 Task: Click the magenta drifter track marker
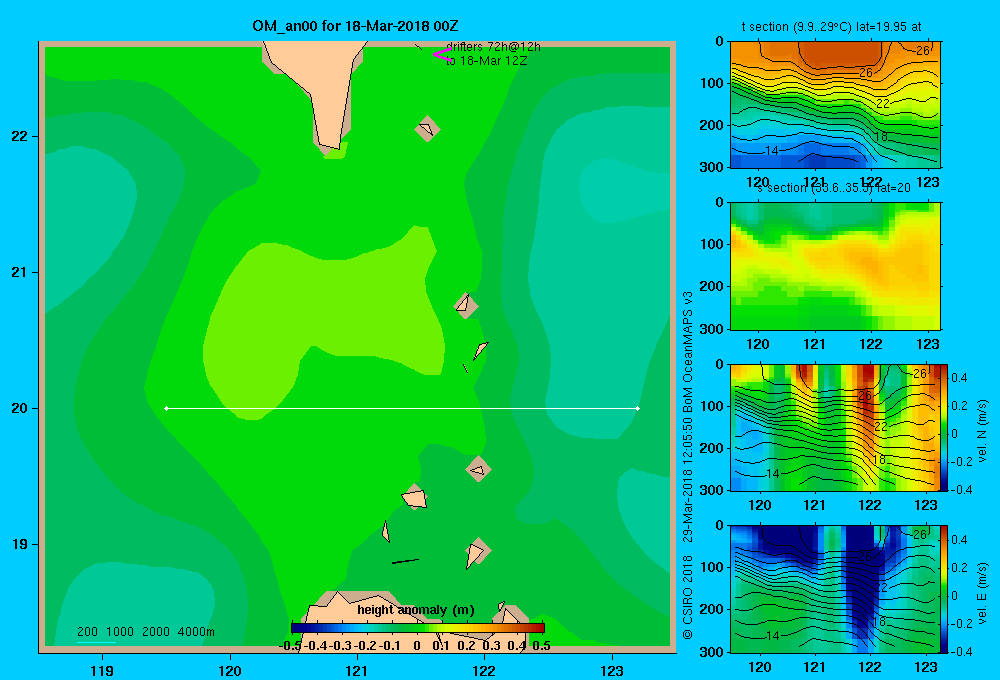click(441, 55)
